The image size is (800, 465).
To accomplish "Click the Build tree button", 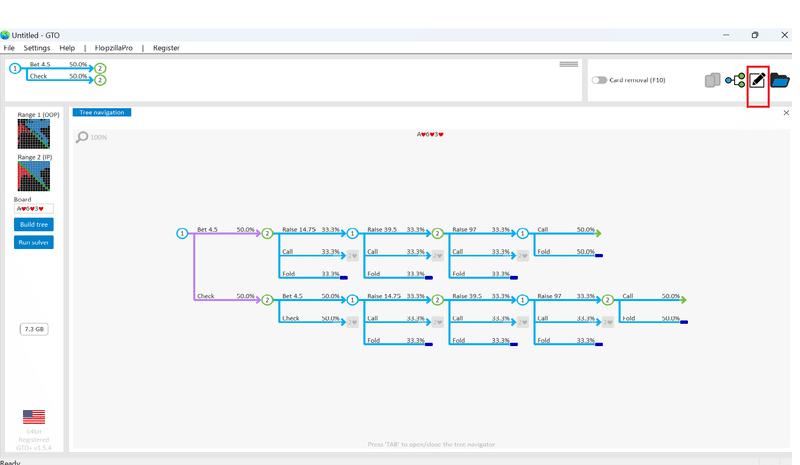I will 34,225.
